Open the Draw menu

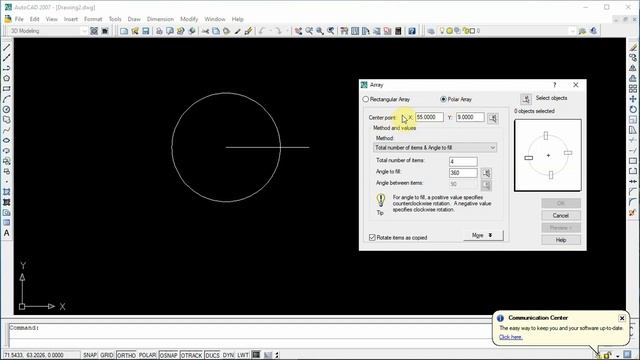[x=134, y=19]
